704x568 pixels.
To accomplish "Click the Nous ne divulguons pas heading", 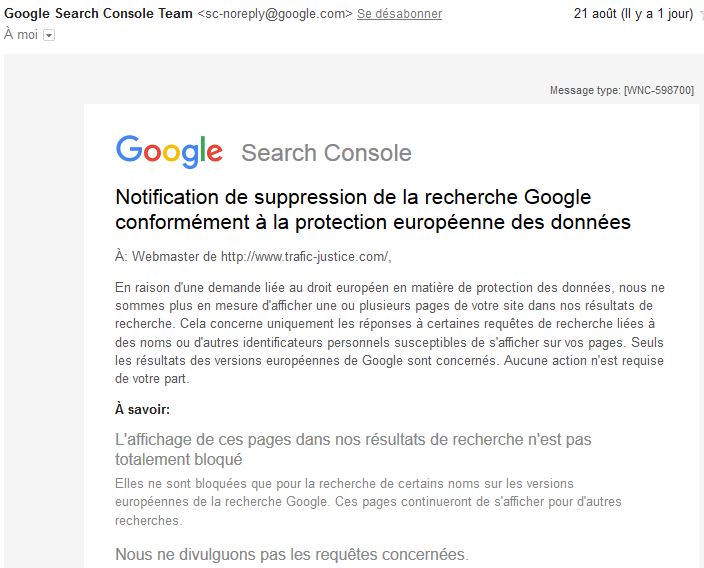I will click(291, 554).
